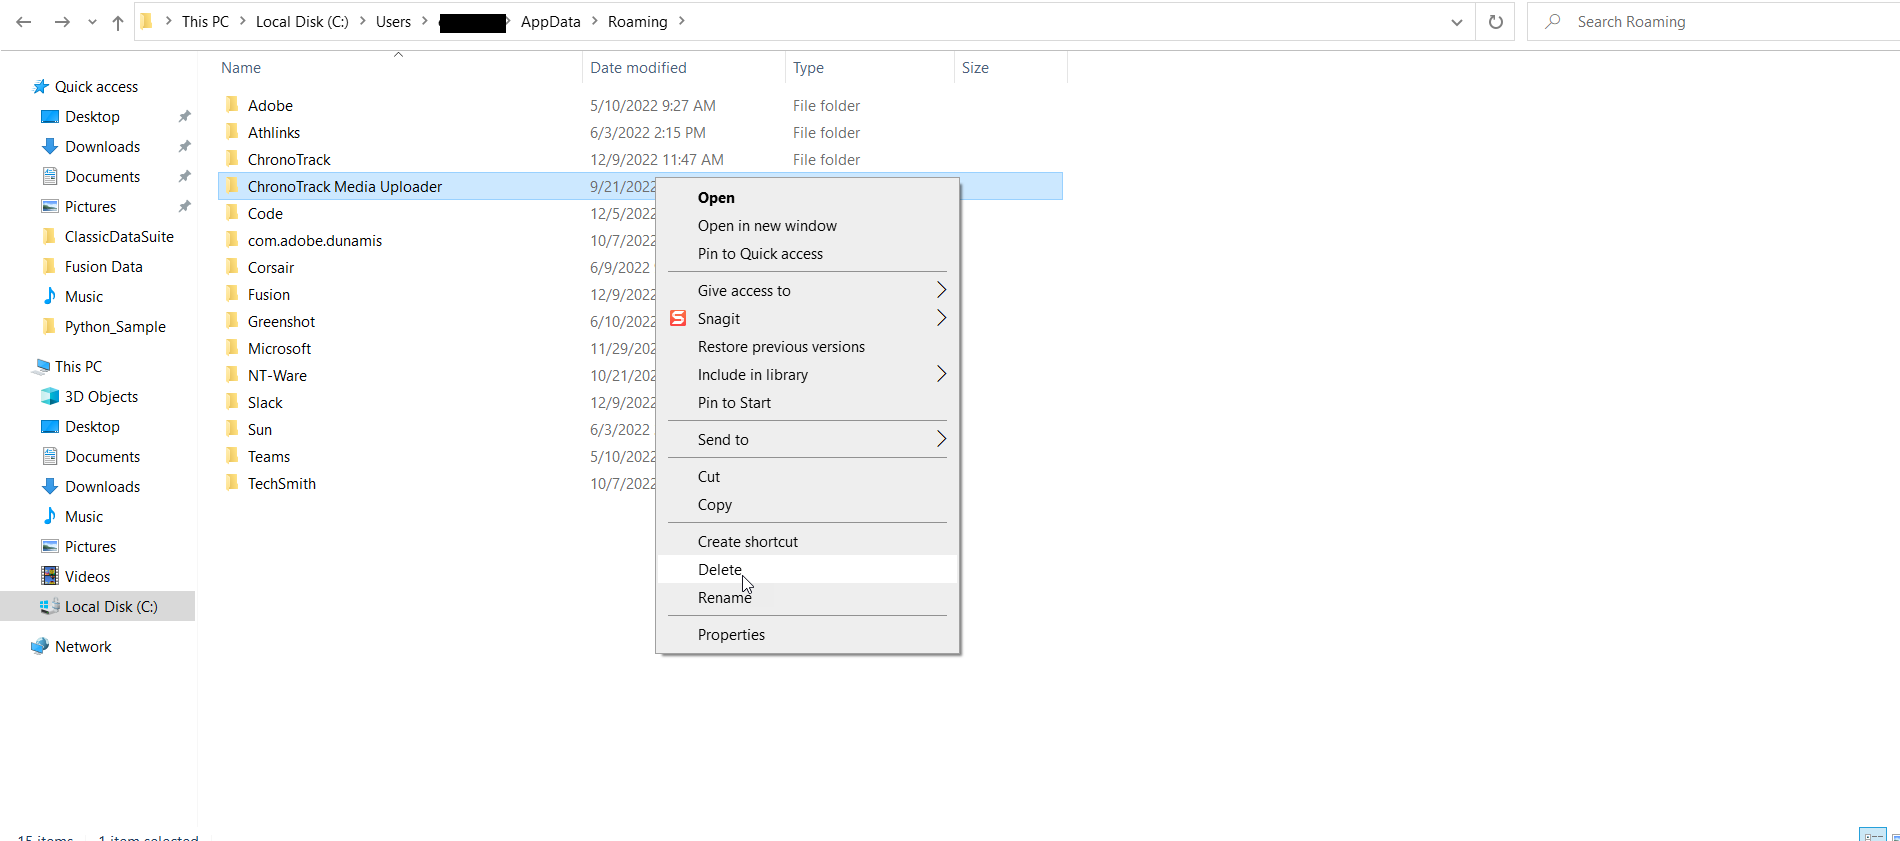Select the Quick access star icon
Screen dimensions: 1900x841
41,87
